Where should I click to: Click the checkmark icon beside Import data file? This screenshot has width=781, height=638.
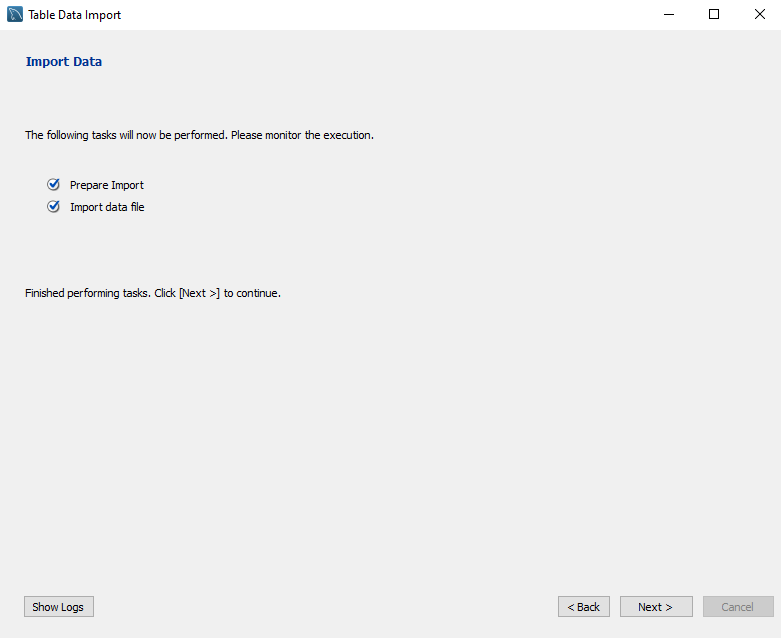[x=53, y=207]
